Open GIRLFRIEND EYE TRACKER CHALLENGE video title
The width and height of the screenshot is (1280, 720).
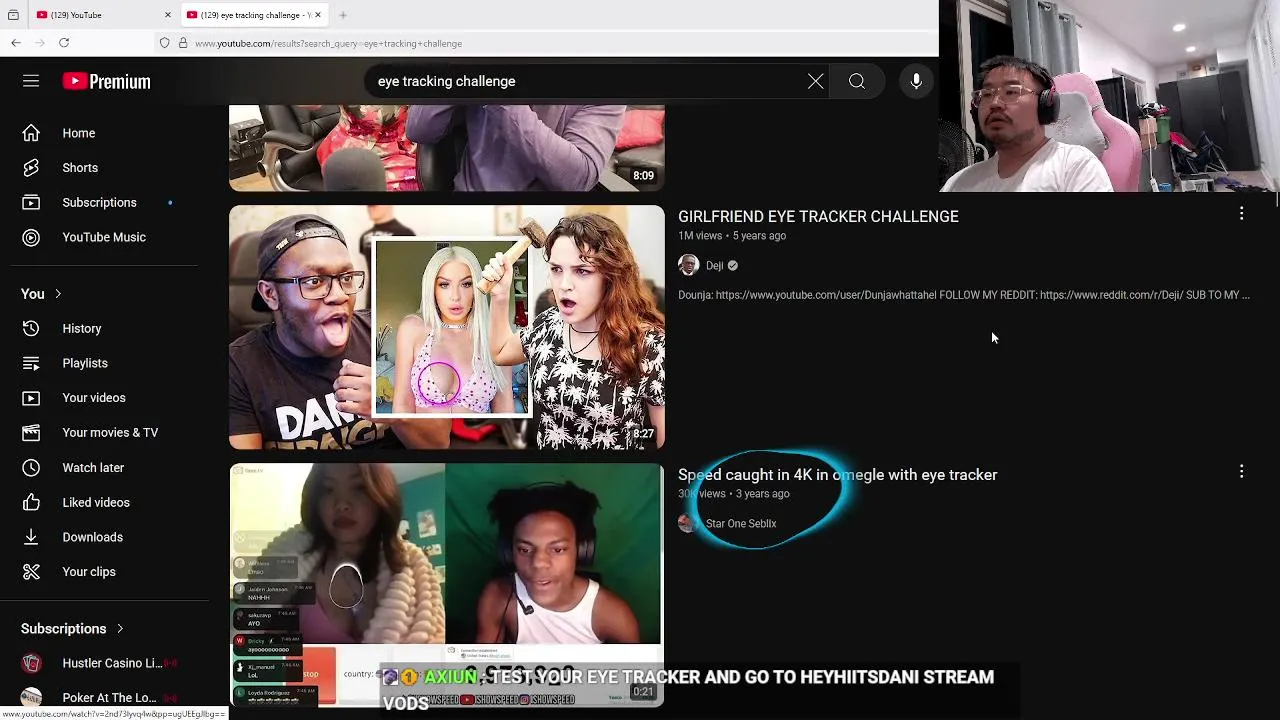[x=818, y=216]
